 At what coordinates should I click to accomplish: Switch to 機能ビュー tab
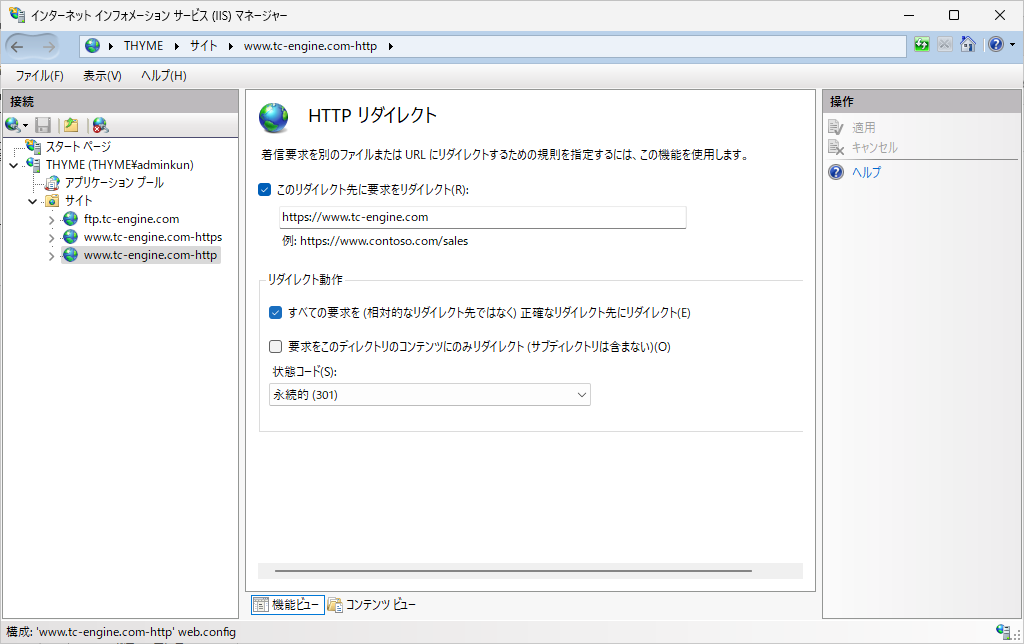[287, 605]
